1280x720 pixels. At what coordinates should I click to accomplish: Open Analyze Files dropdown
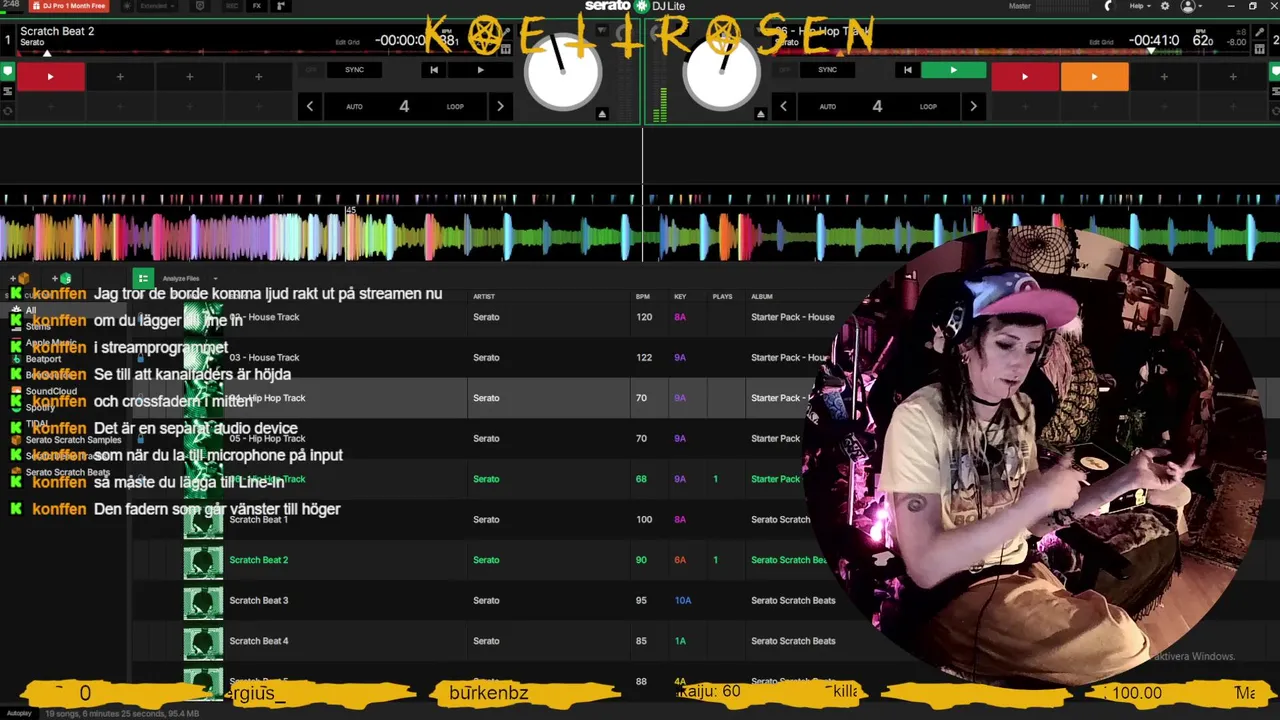pyautogui.click(x=189, y=279)
